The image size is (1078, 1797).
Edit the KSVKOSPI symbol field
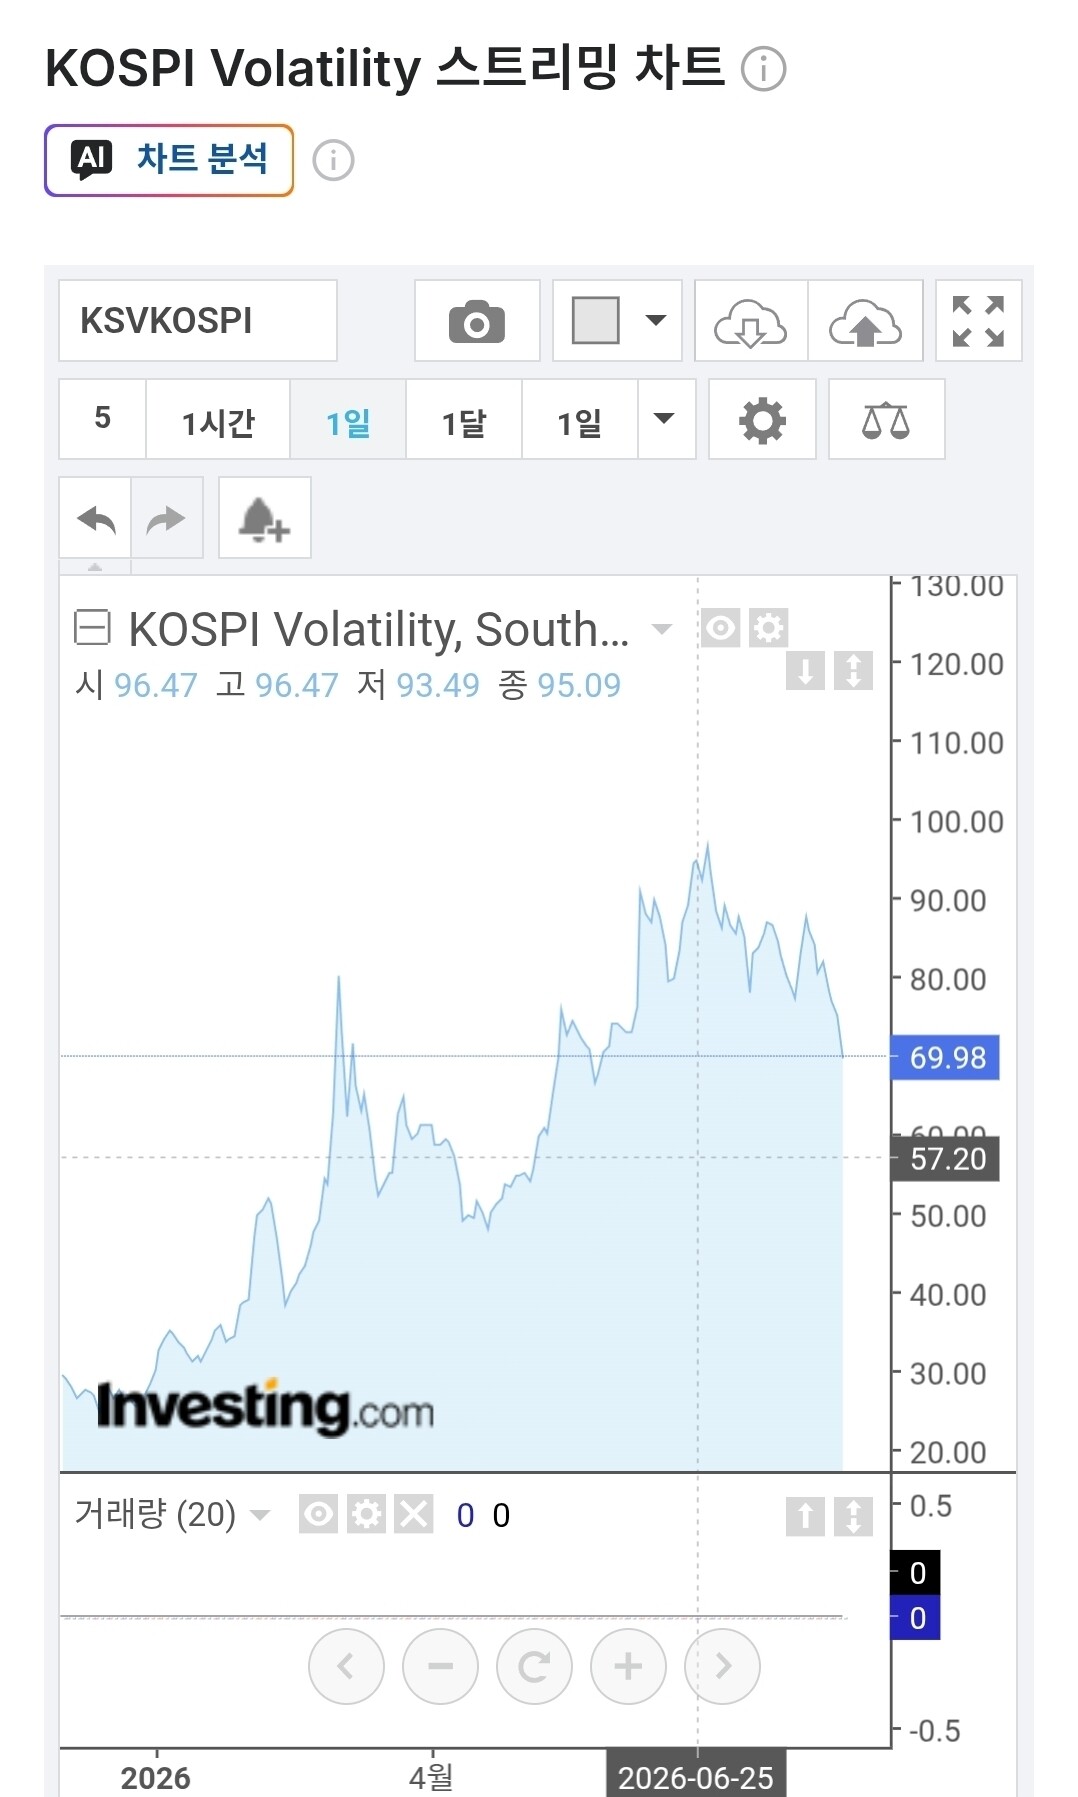click(x=198, y=321)
